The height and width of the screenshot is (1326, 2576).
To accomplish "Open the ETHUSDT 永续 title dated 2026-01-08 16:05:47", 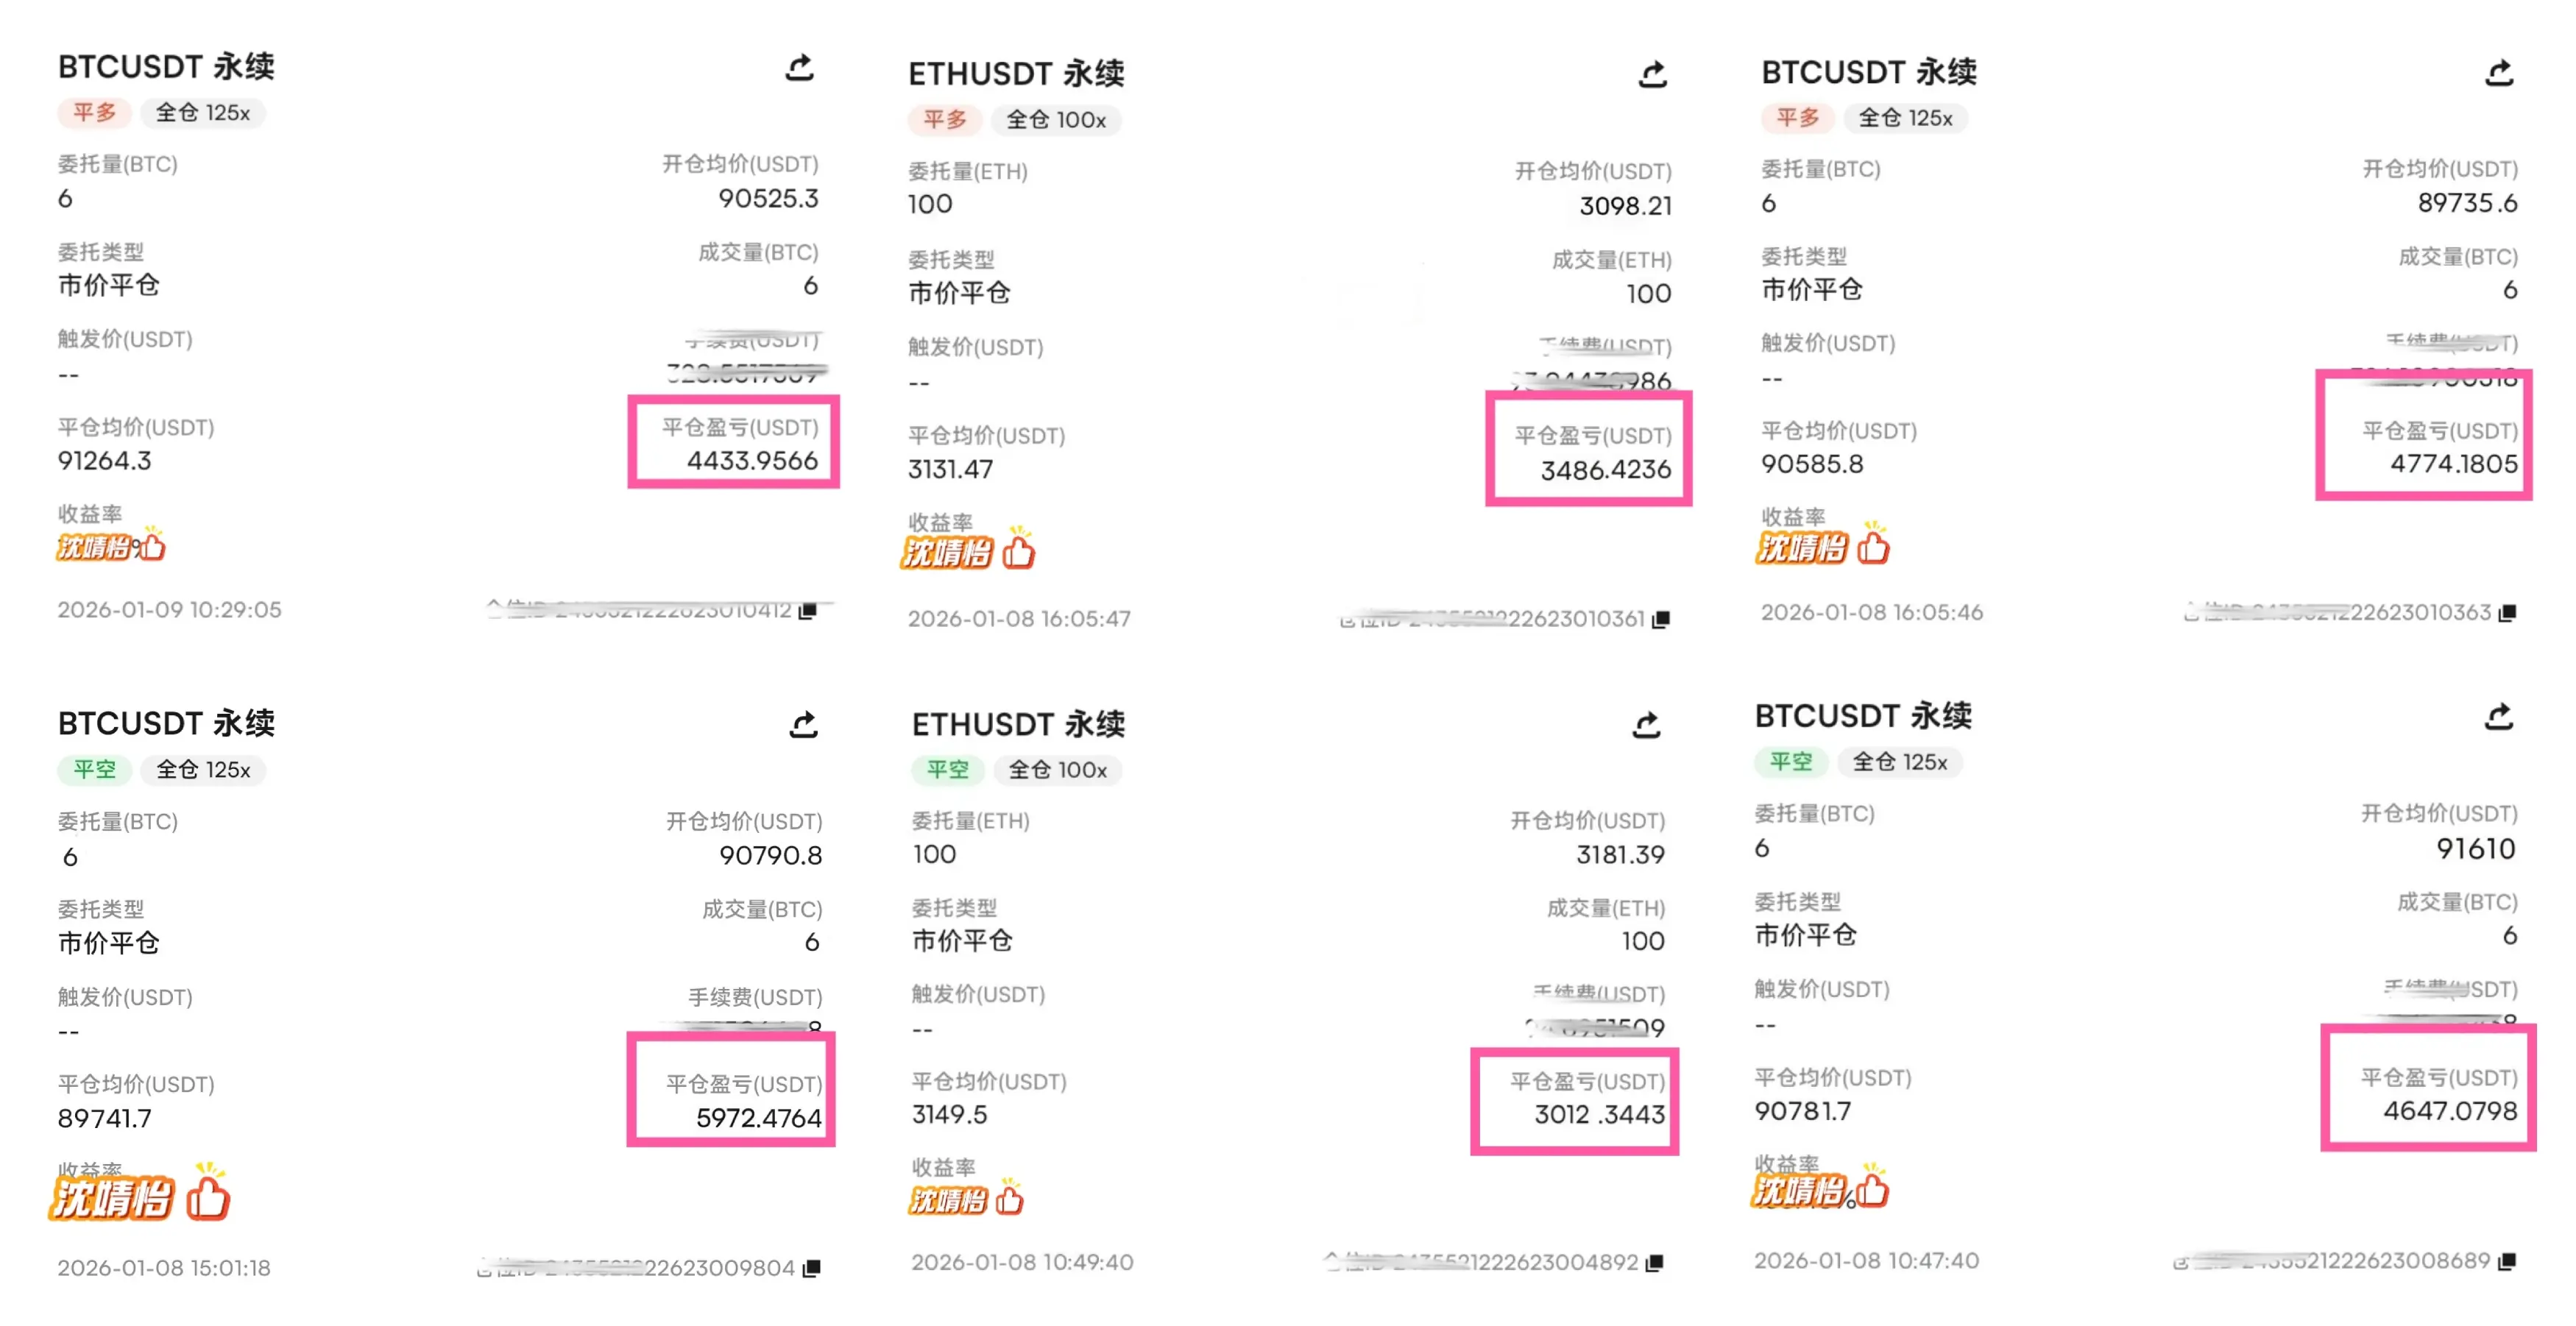I will (1015, 74).
